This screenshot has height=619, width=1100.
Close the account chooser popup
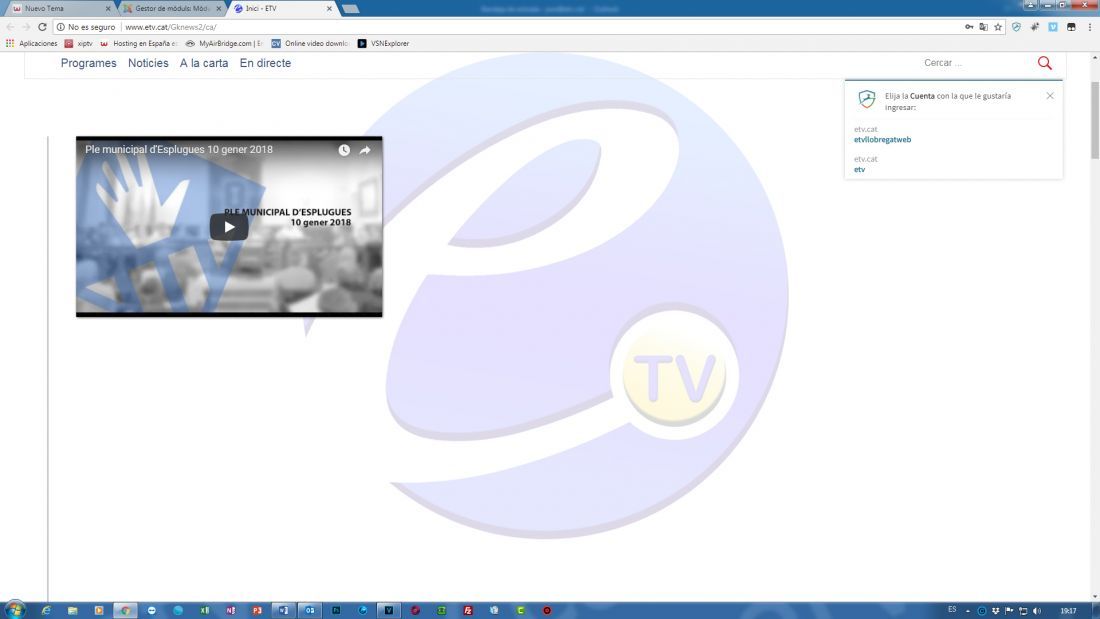tap(1049, 95)
